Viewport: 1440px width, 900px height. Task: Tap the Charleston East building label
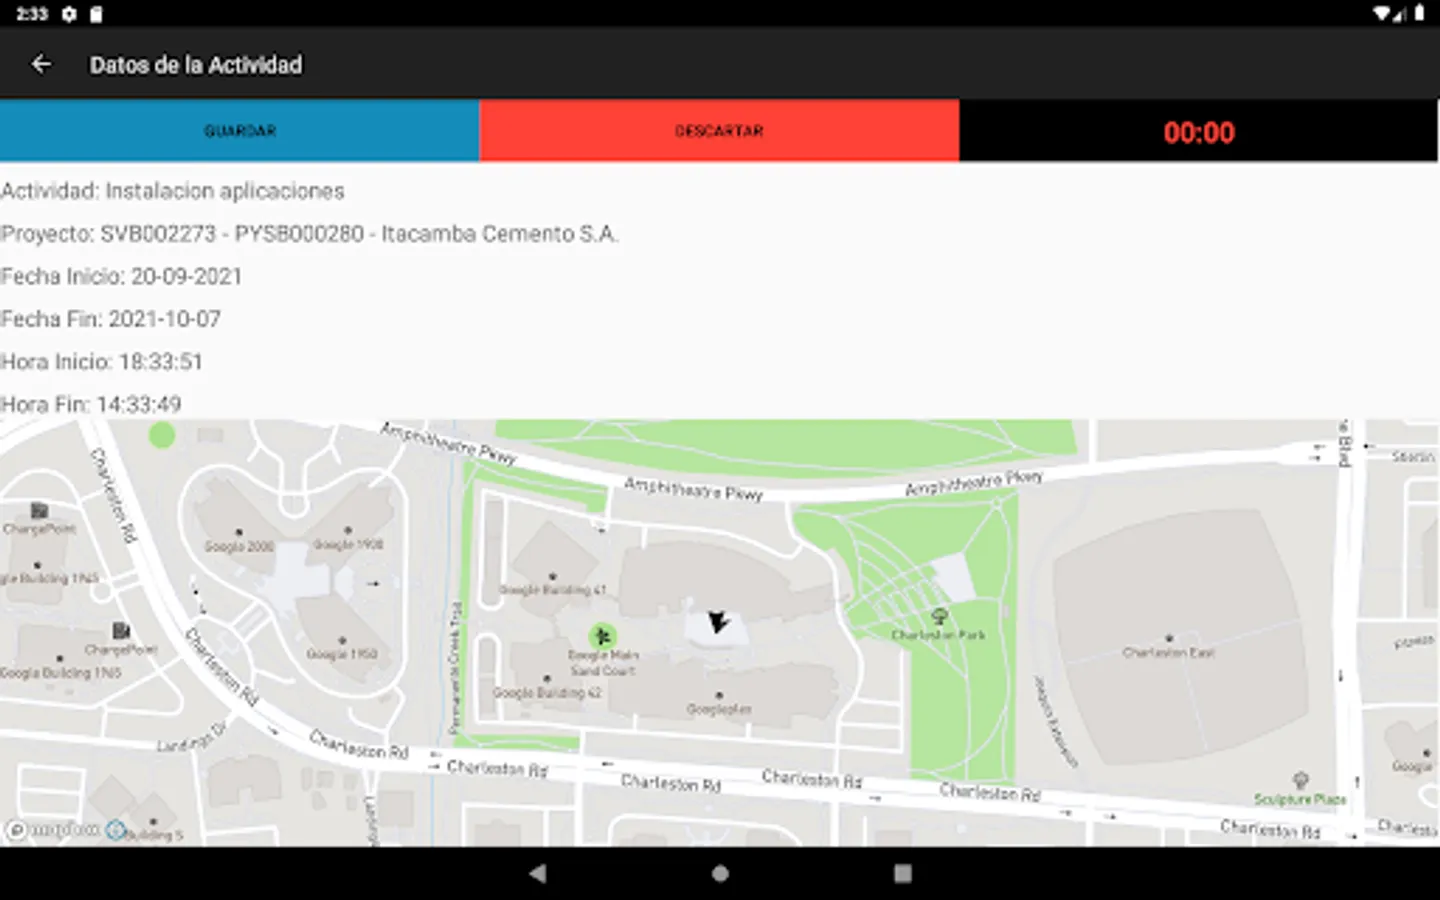point(1168,652)
